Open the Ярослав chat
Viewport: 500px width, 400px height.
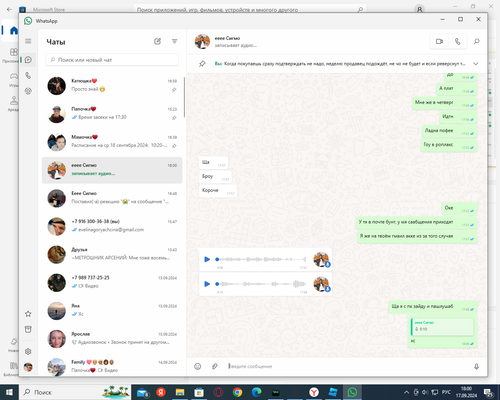[112, 339]
